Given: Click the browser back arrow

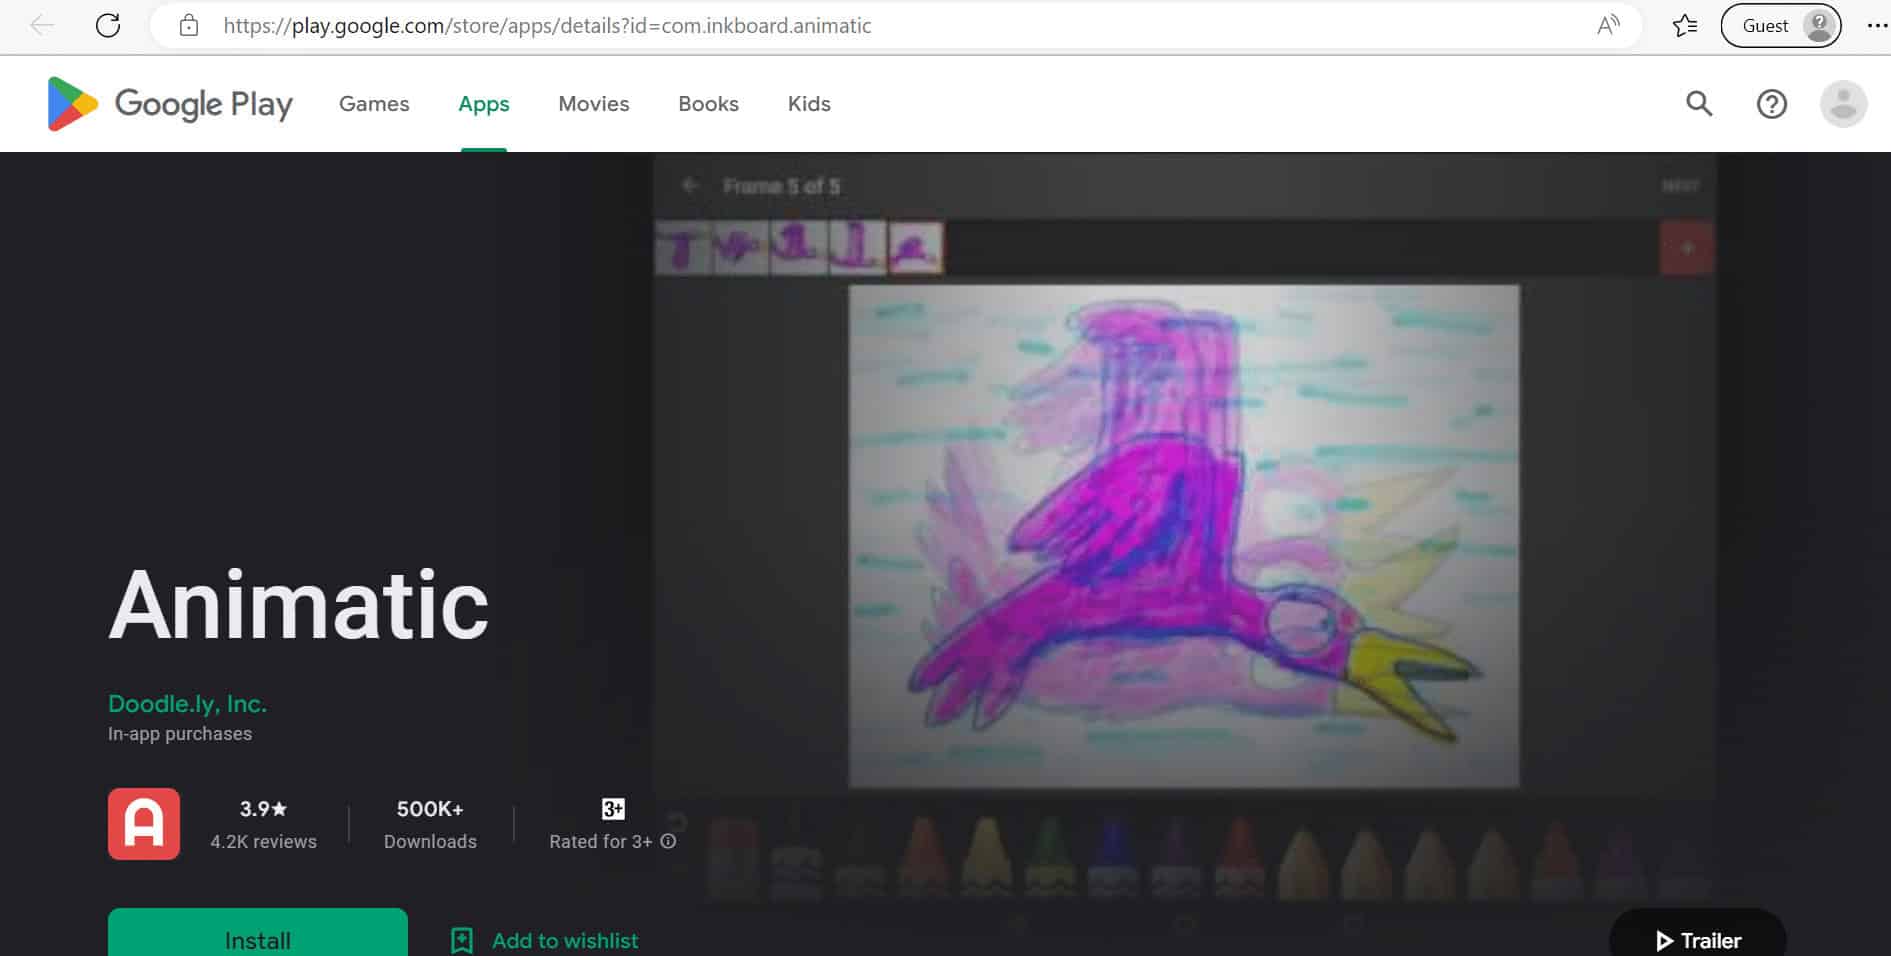Looking at the screenshot, I should pos(42,26).
